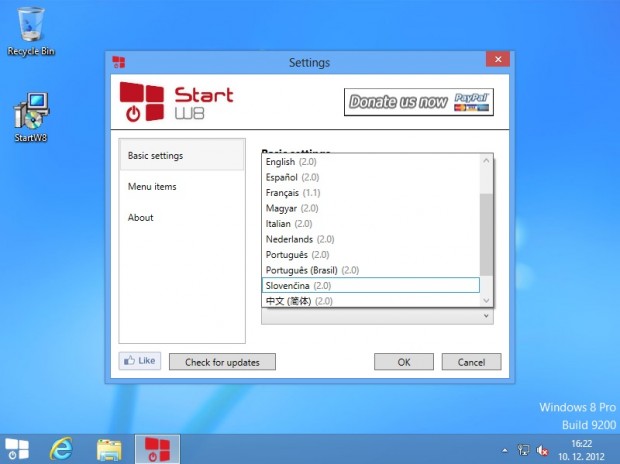Open the About section

pyautogui.click(x=182, y=217)
